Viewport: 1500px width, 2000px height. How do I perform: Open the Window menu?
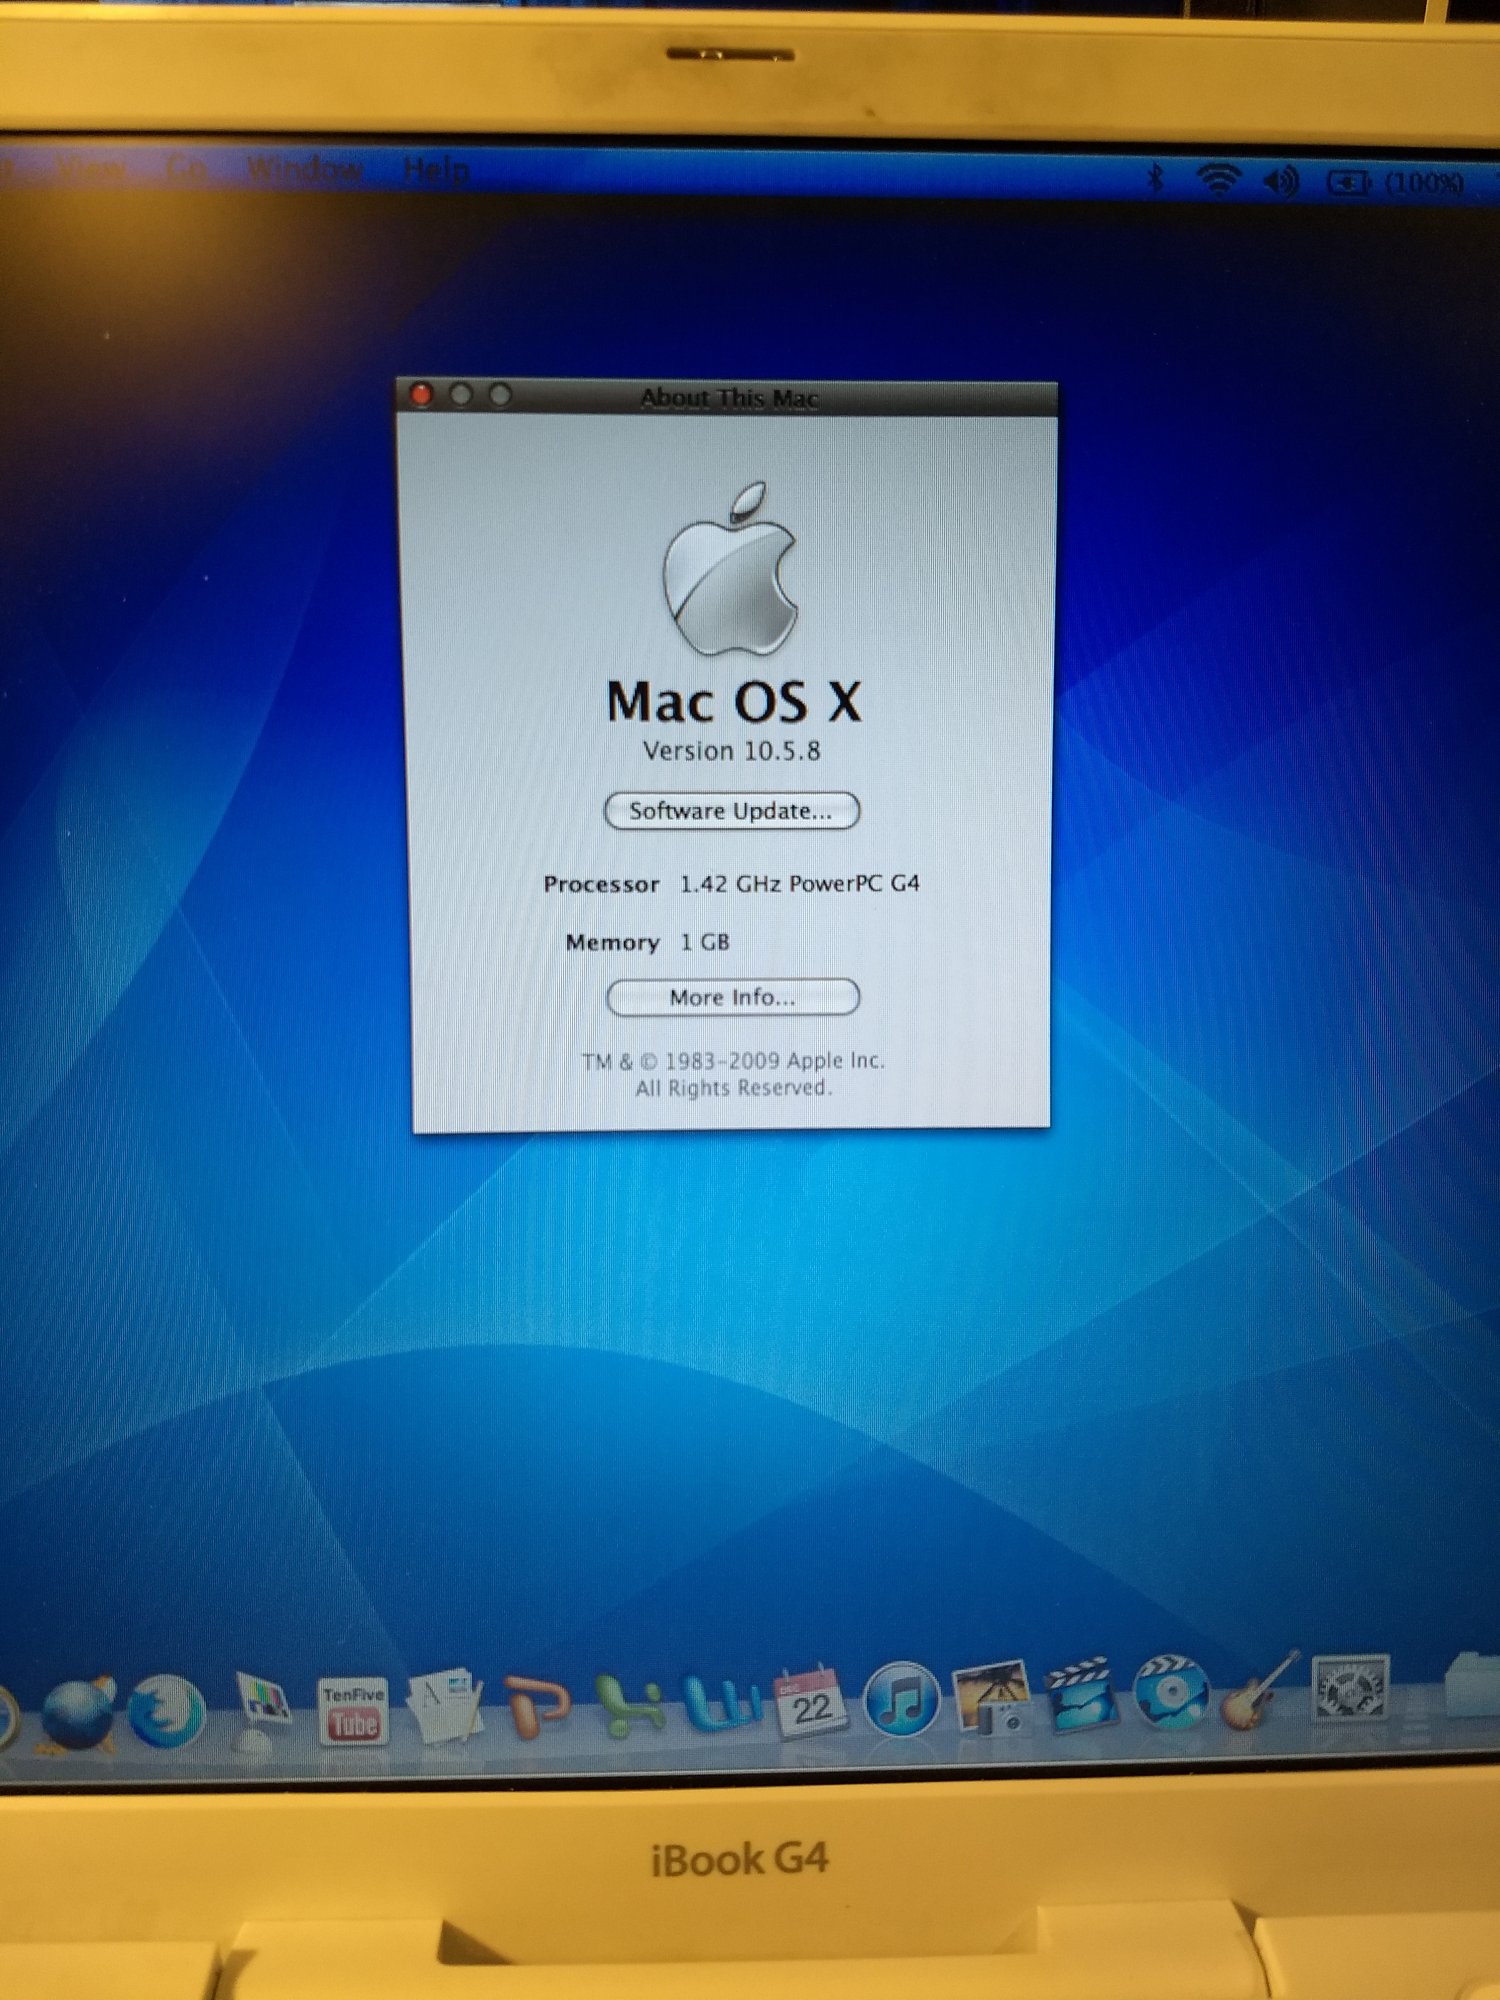pos(304,170)
